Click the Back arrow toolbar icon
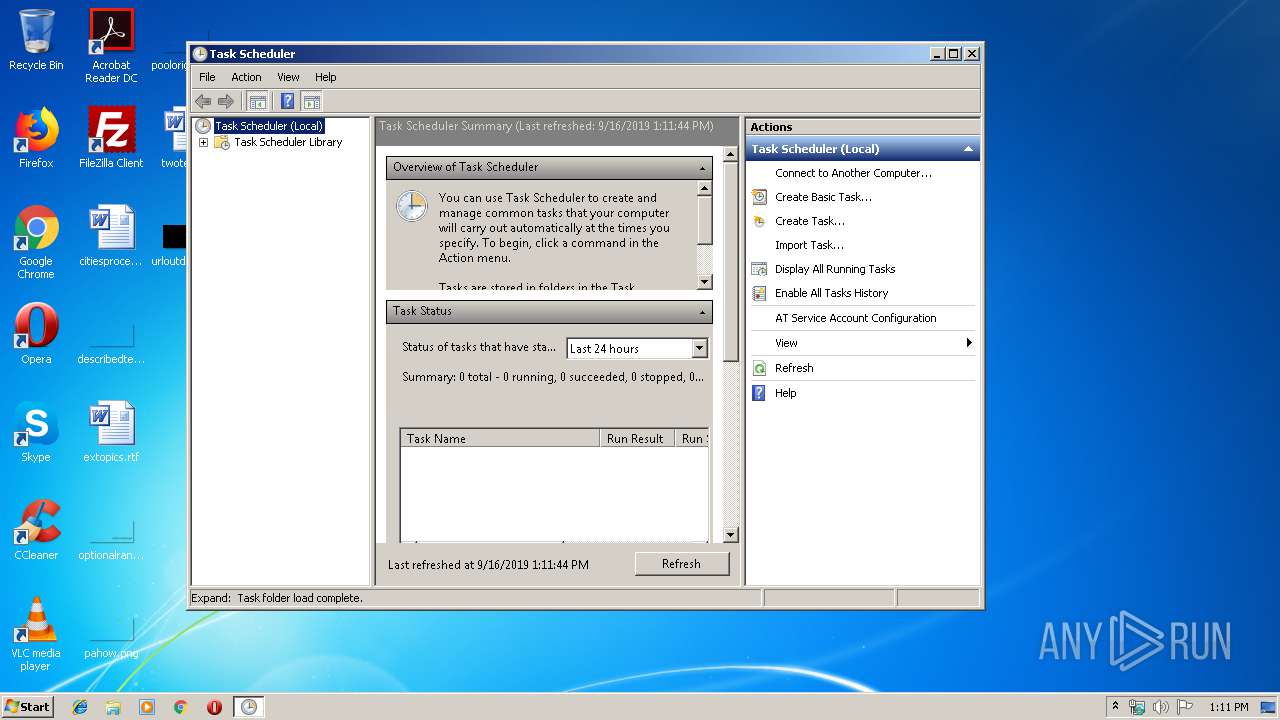Viewport: 1280px width, 720px height. click(x=203, y=101)
